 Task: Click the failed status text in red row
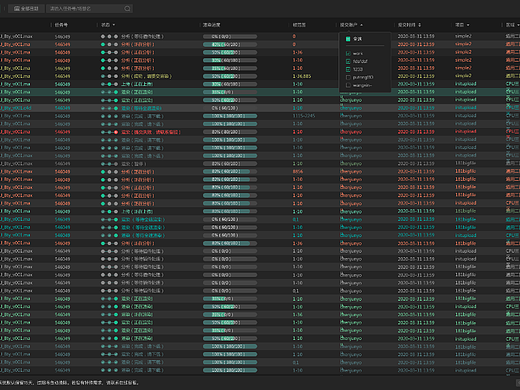[x=151, y=132]
